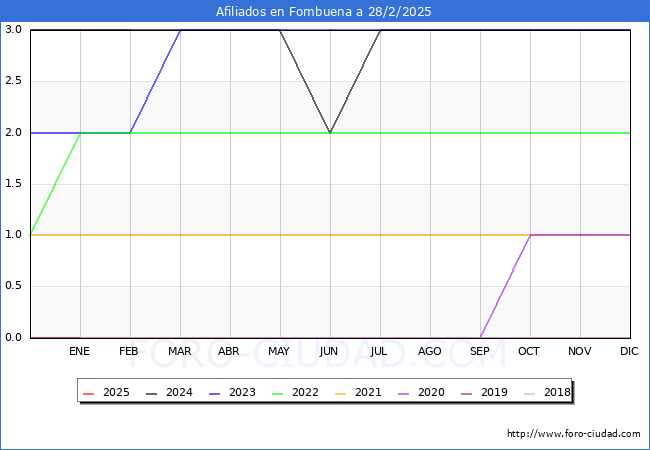Click the OCT month axis label
Viewport: 650px width, 450px height.
point(529,351)
